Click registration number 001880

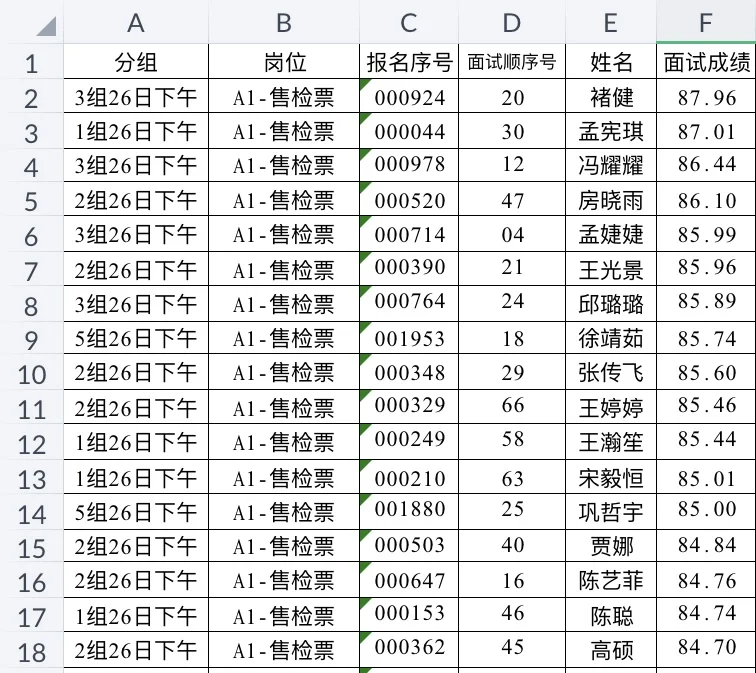409,511
